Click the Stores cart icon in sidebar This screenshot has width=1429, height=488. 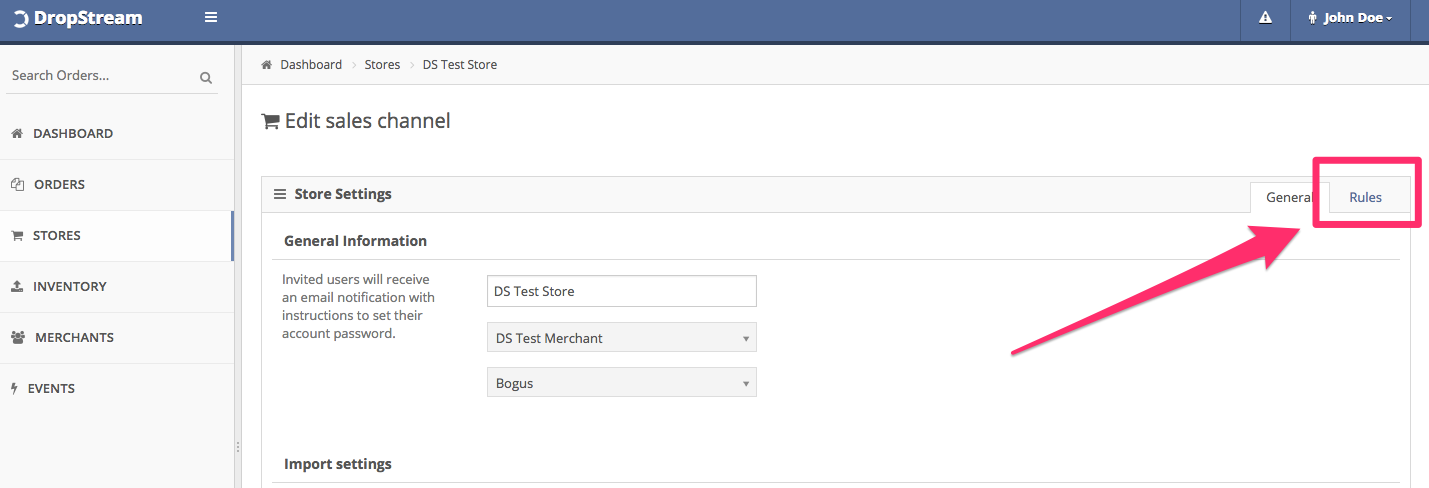tap(16, 236)
